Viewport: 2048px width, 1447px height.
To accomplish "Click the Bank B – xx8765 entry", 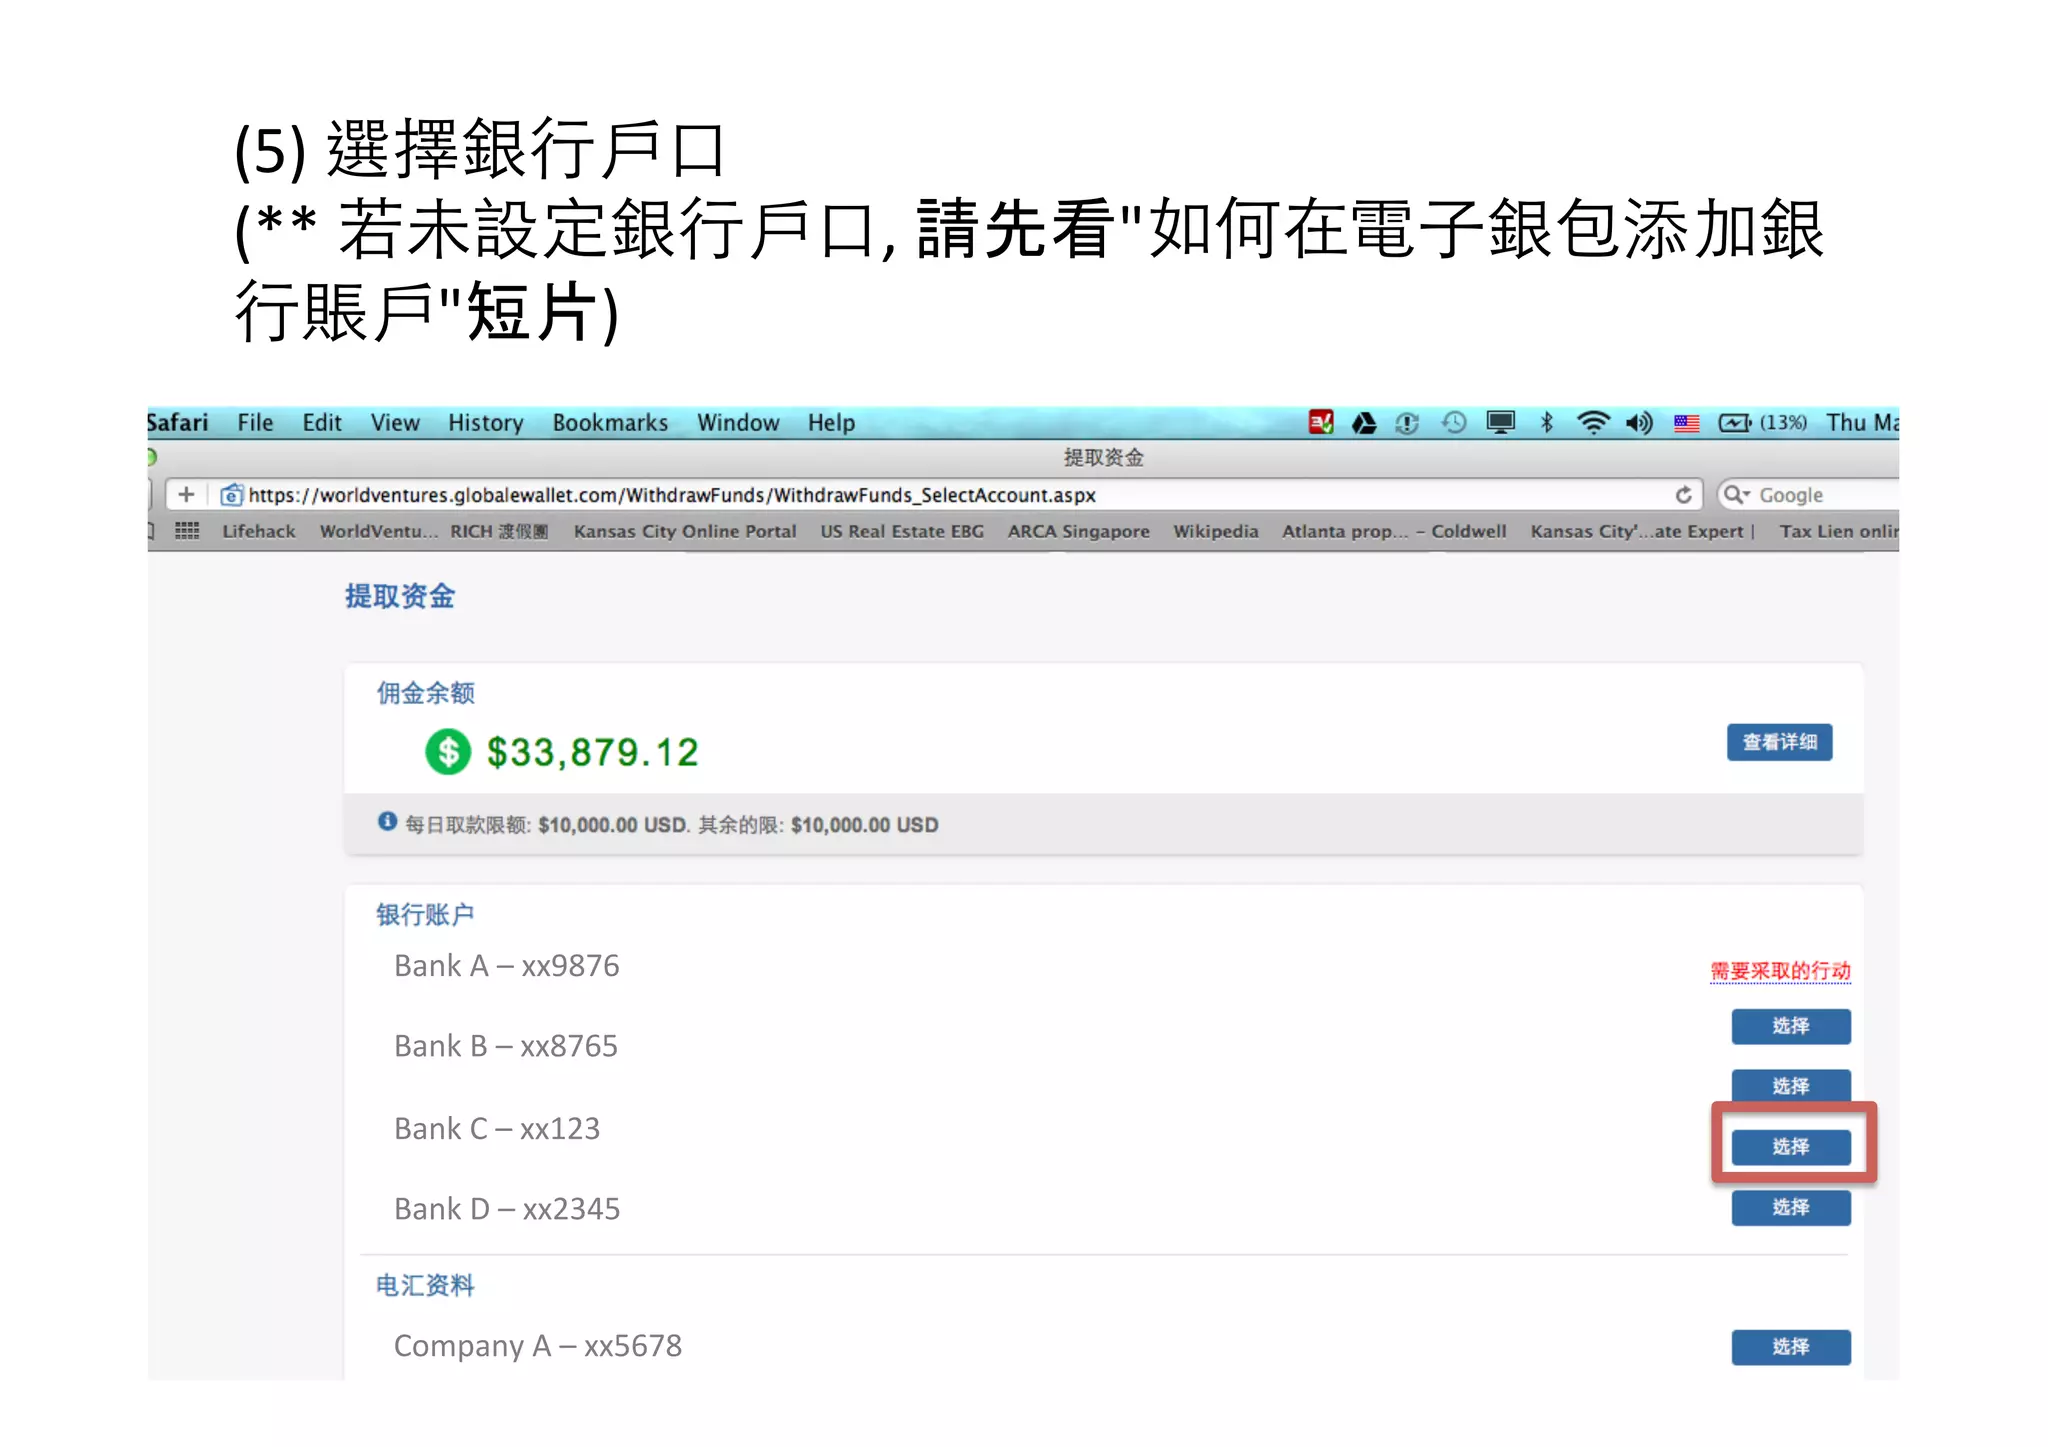I will (x=506, y=1046).
